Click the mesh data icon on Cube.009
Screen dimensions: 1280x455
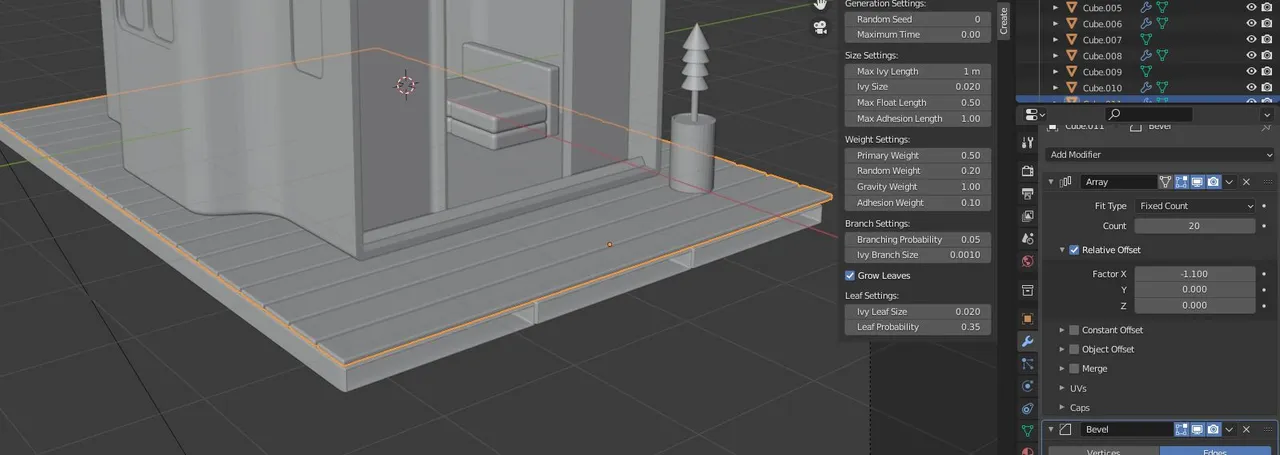1147,71
